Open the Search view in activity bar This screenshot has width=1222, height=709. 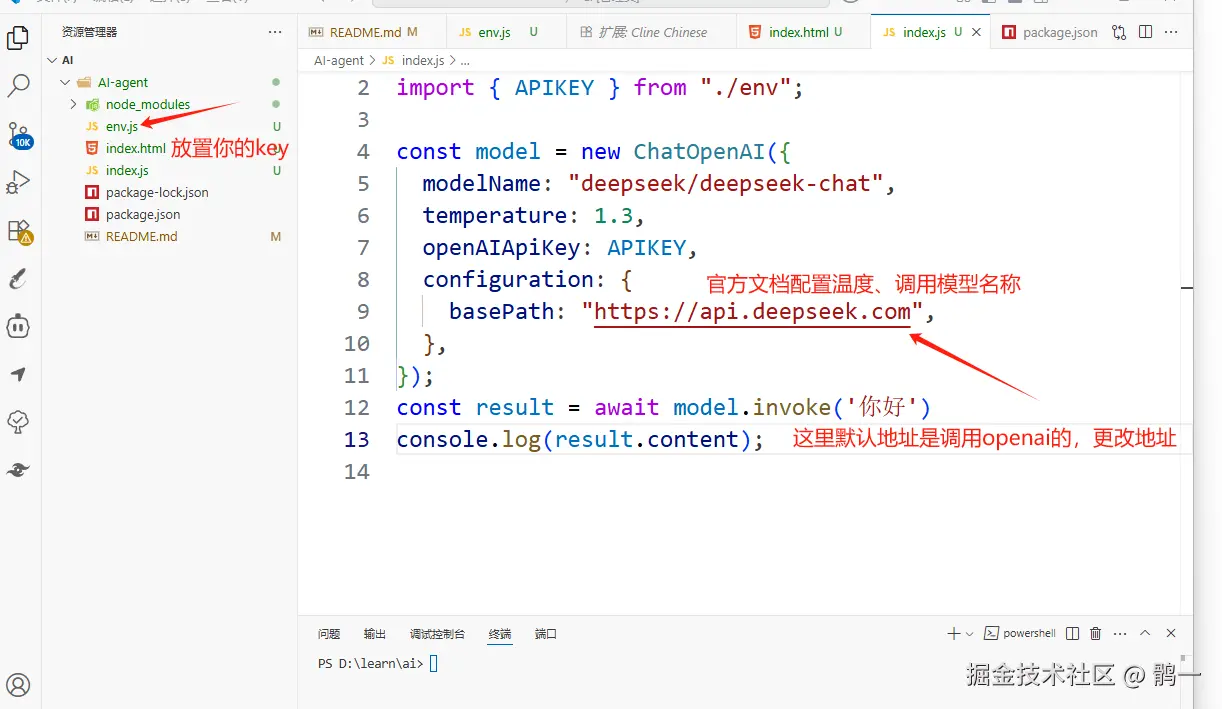[x=18, y=86]
